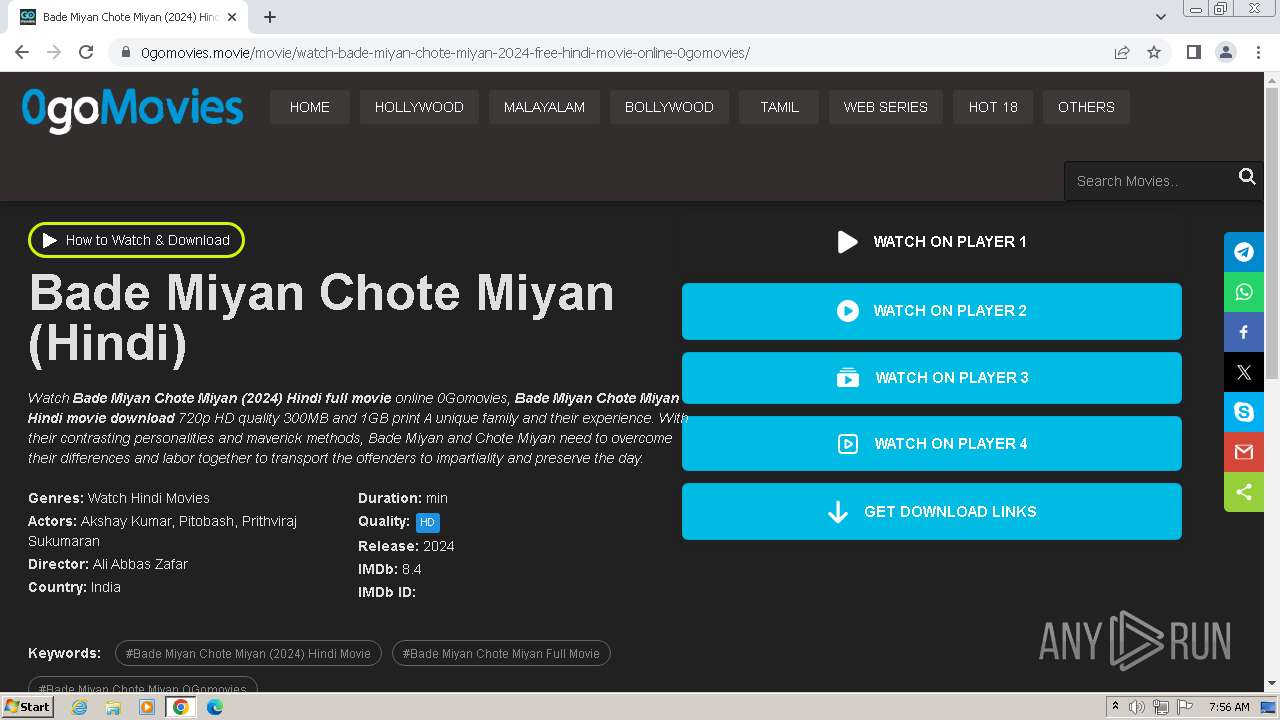Open #Bade Miyan Chote Miyan (2024) Hindi Movie tag
Screen dimensions: 1280x720
[248, 654]
